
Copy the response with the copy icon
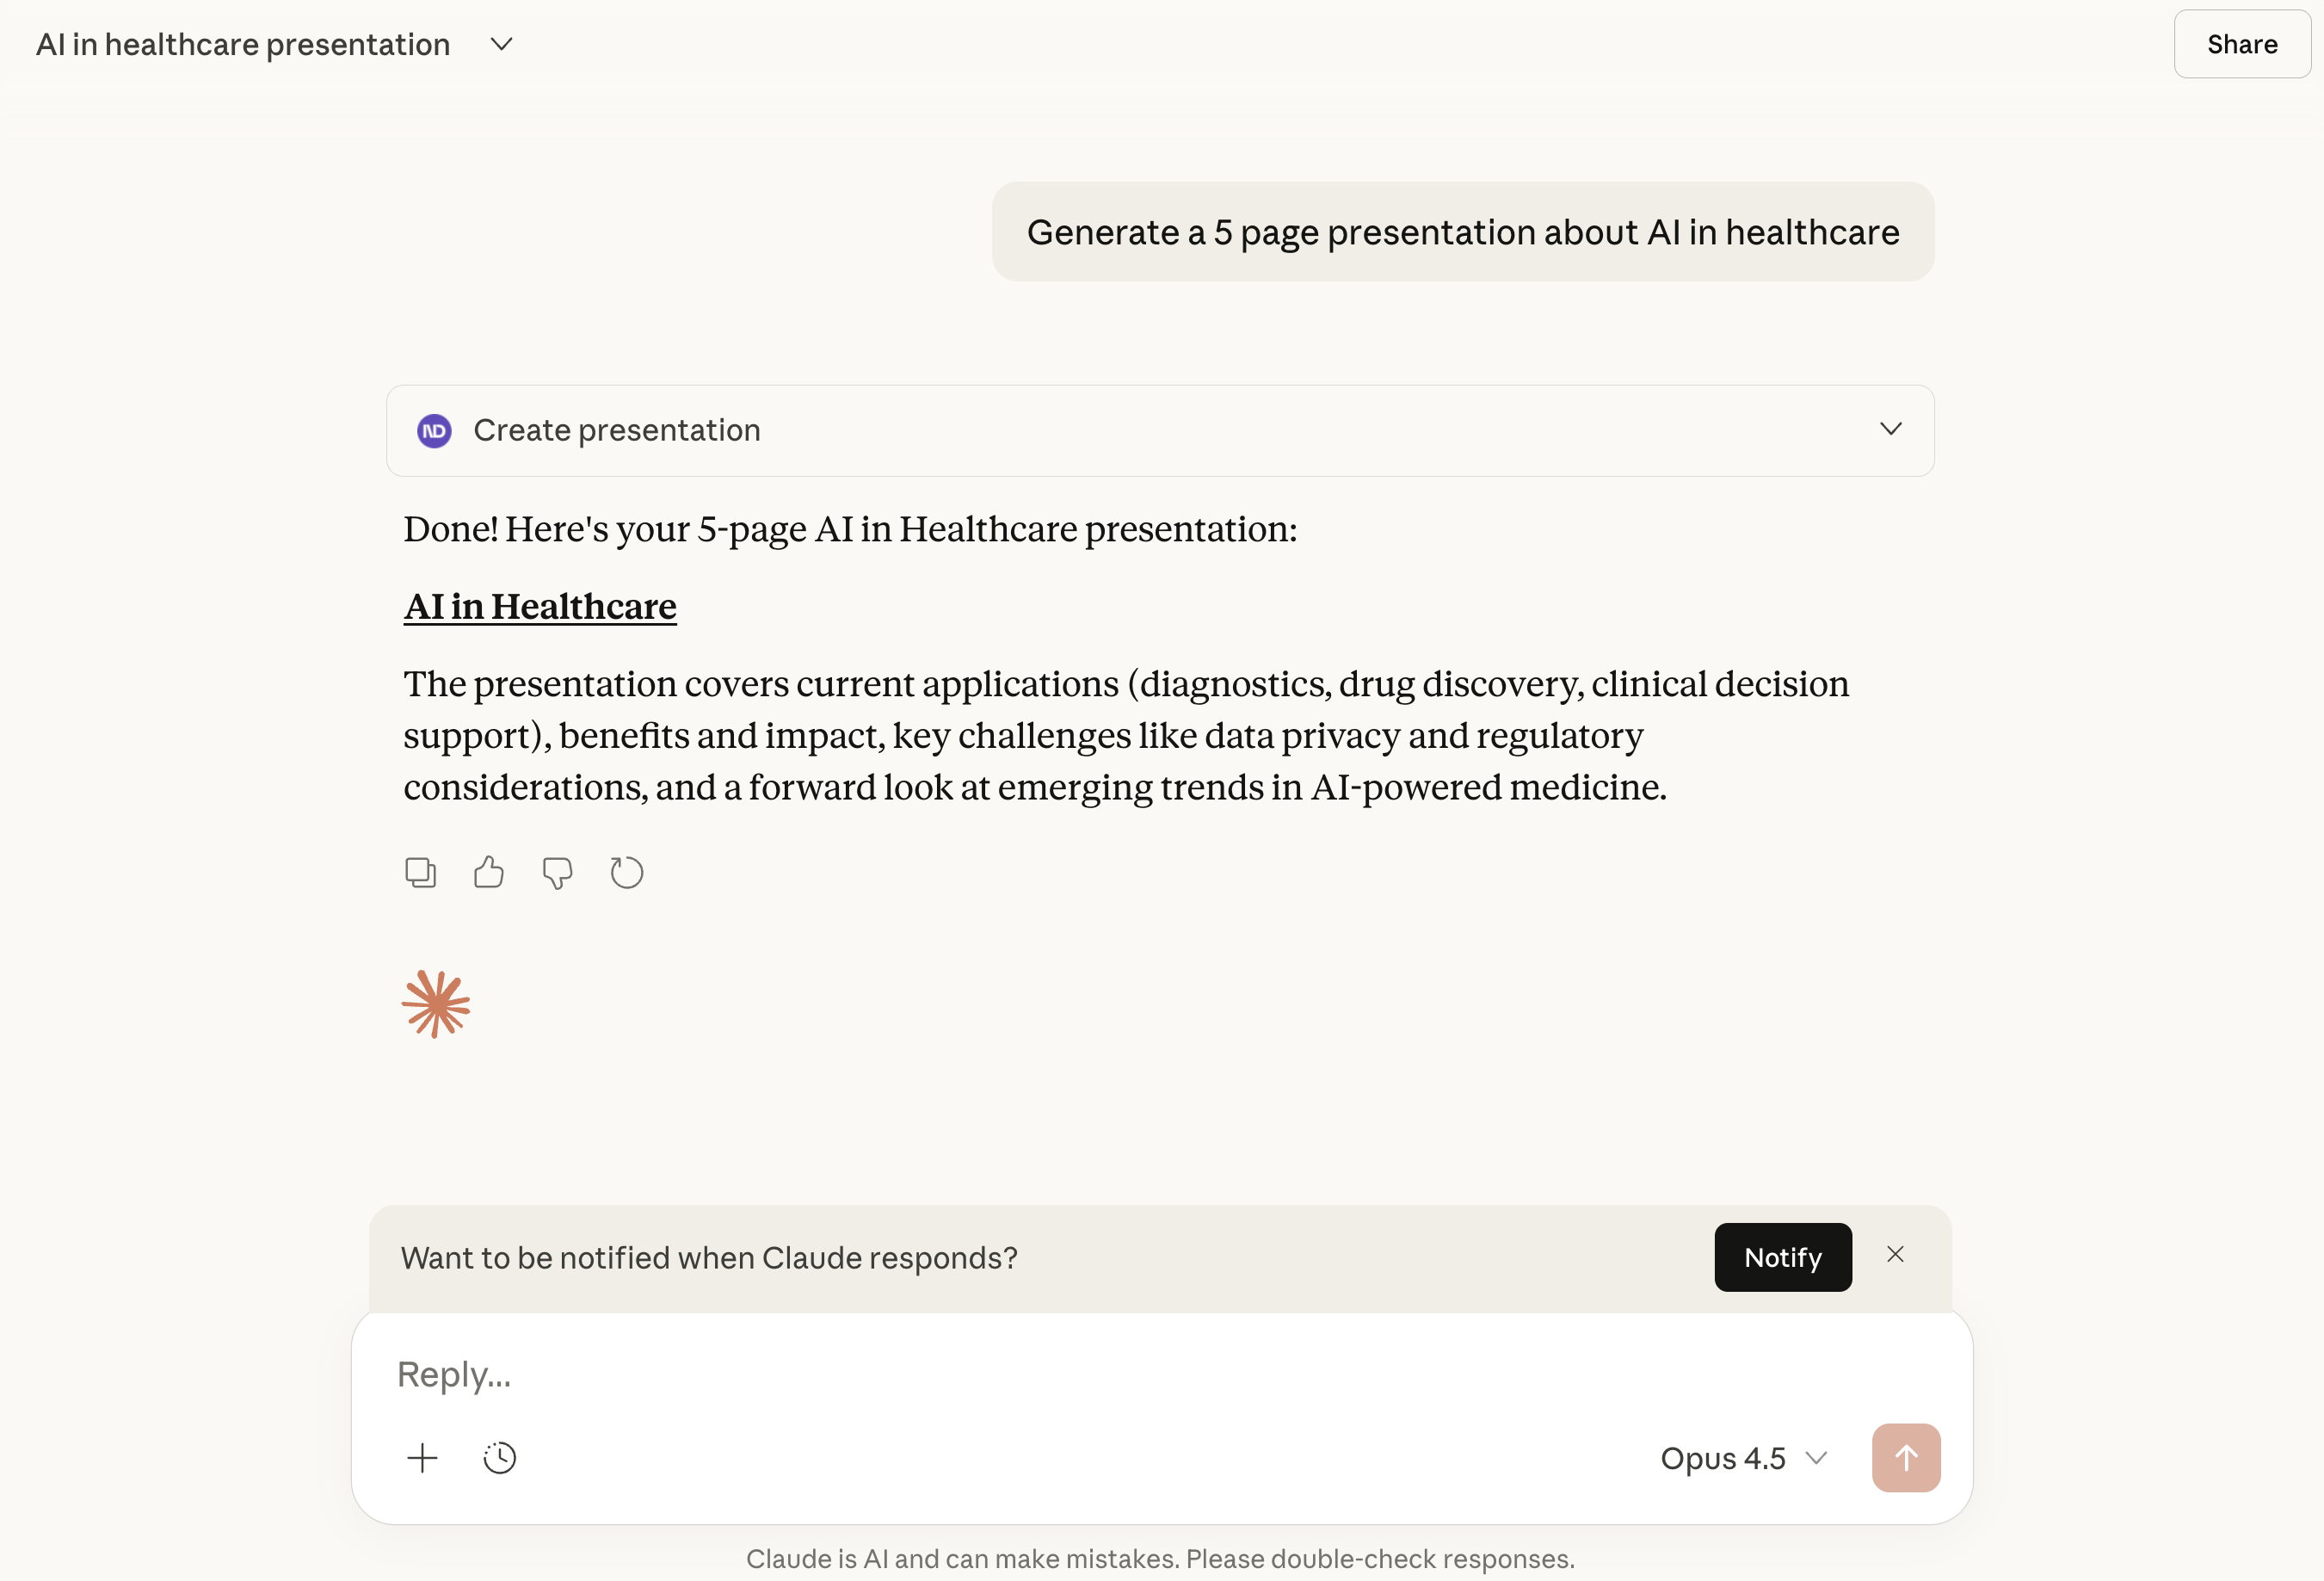click(420, 873)
